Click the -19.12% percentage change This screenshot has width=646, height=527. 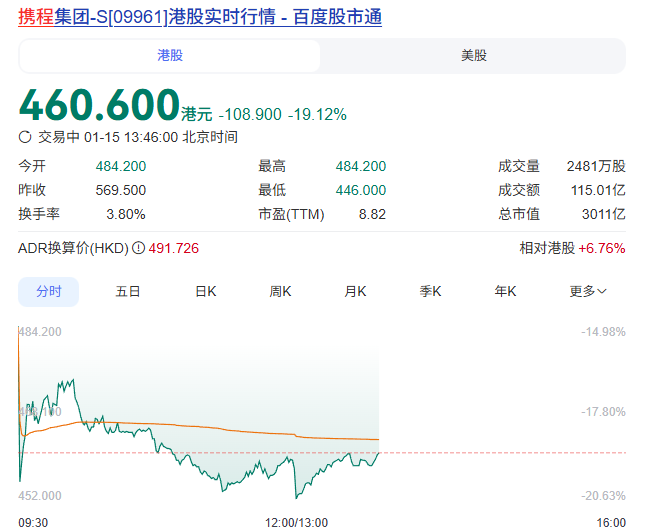point(317,114)
